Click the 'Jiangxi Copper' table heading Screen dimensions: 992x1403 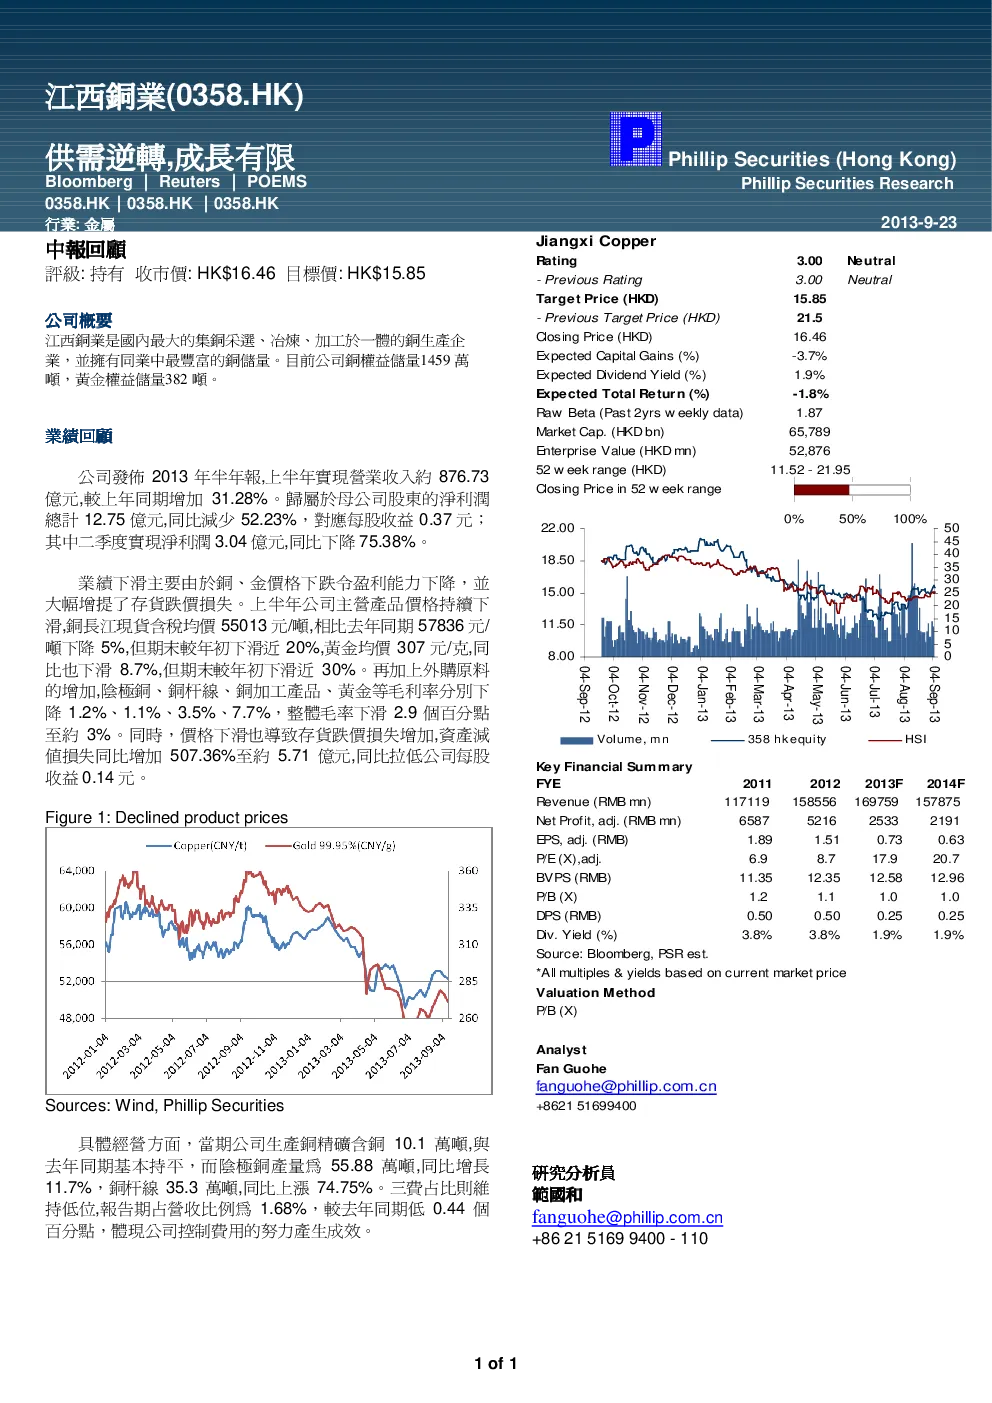(x=596, y=241)
